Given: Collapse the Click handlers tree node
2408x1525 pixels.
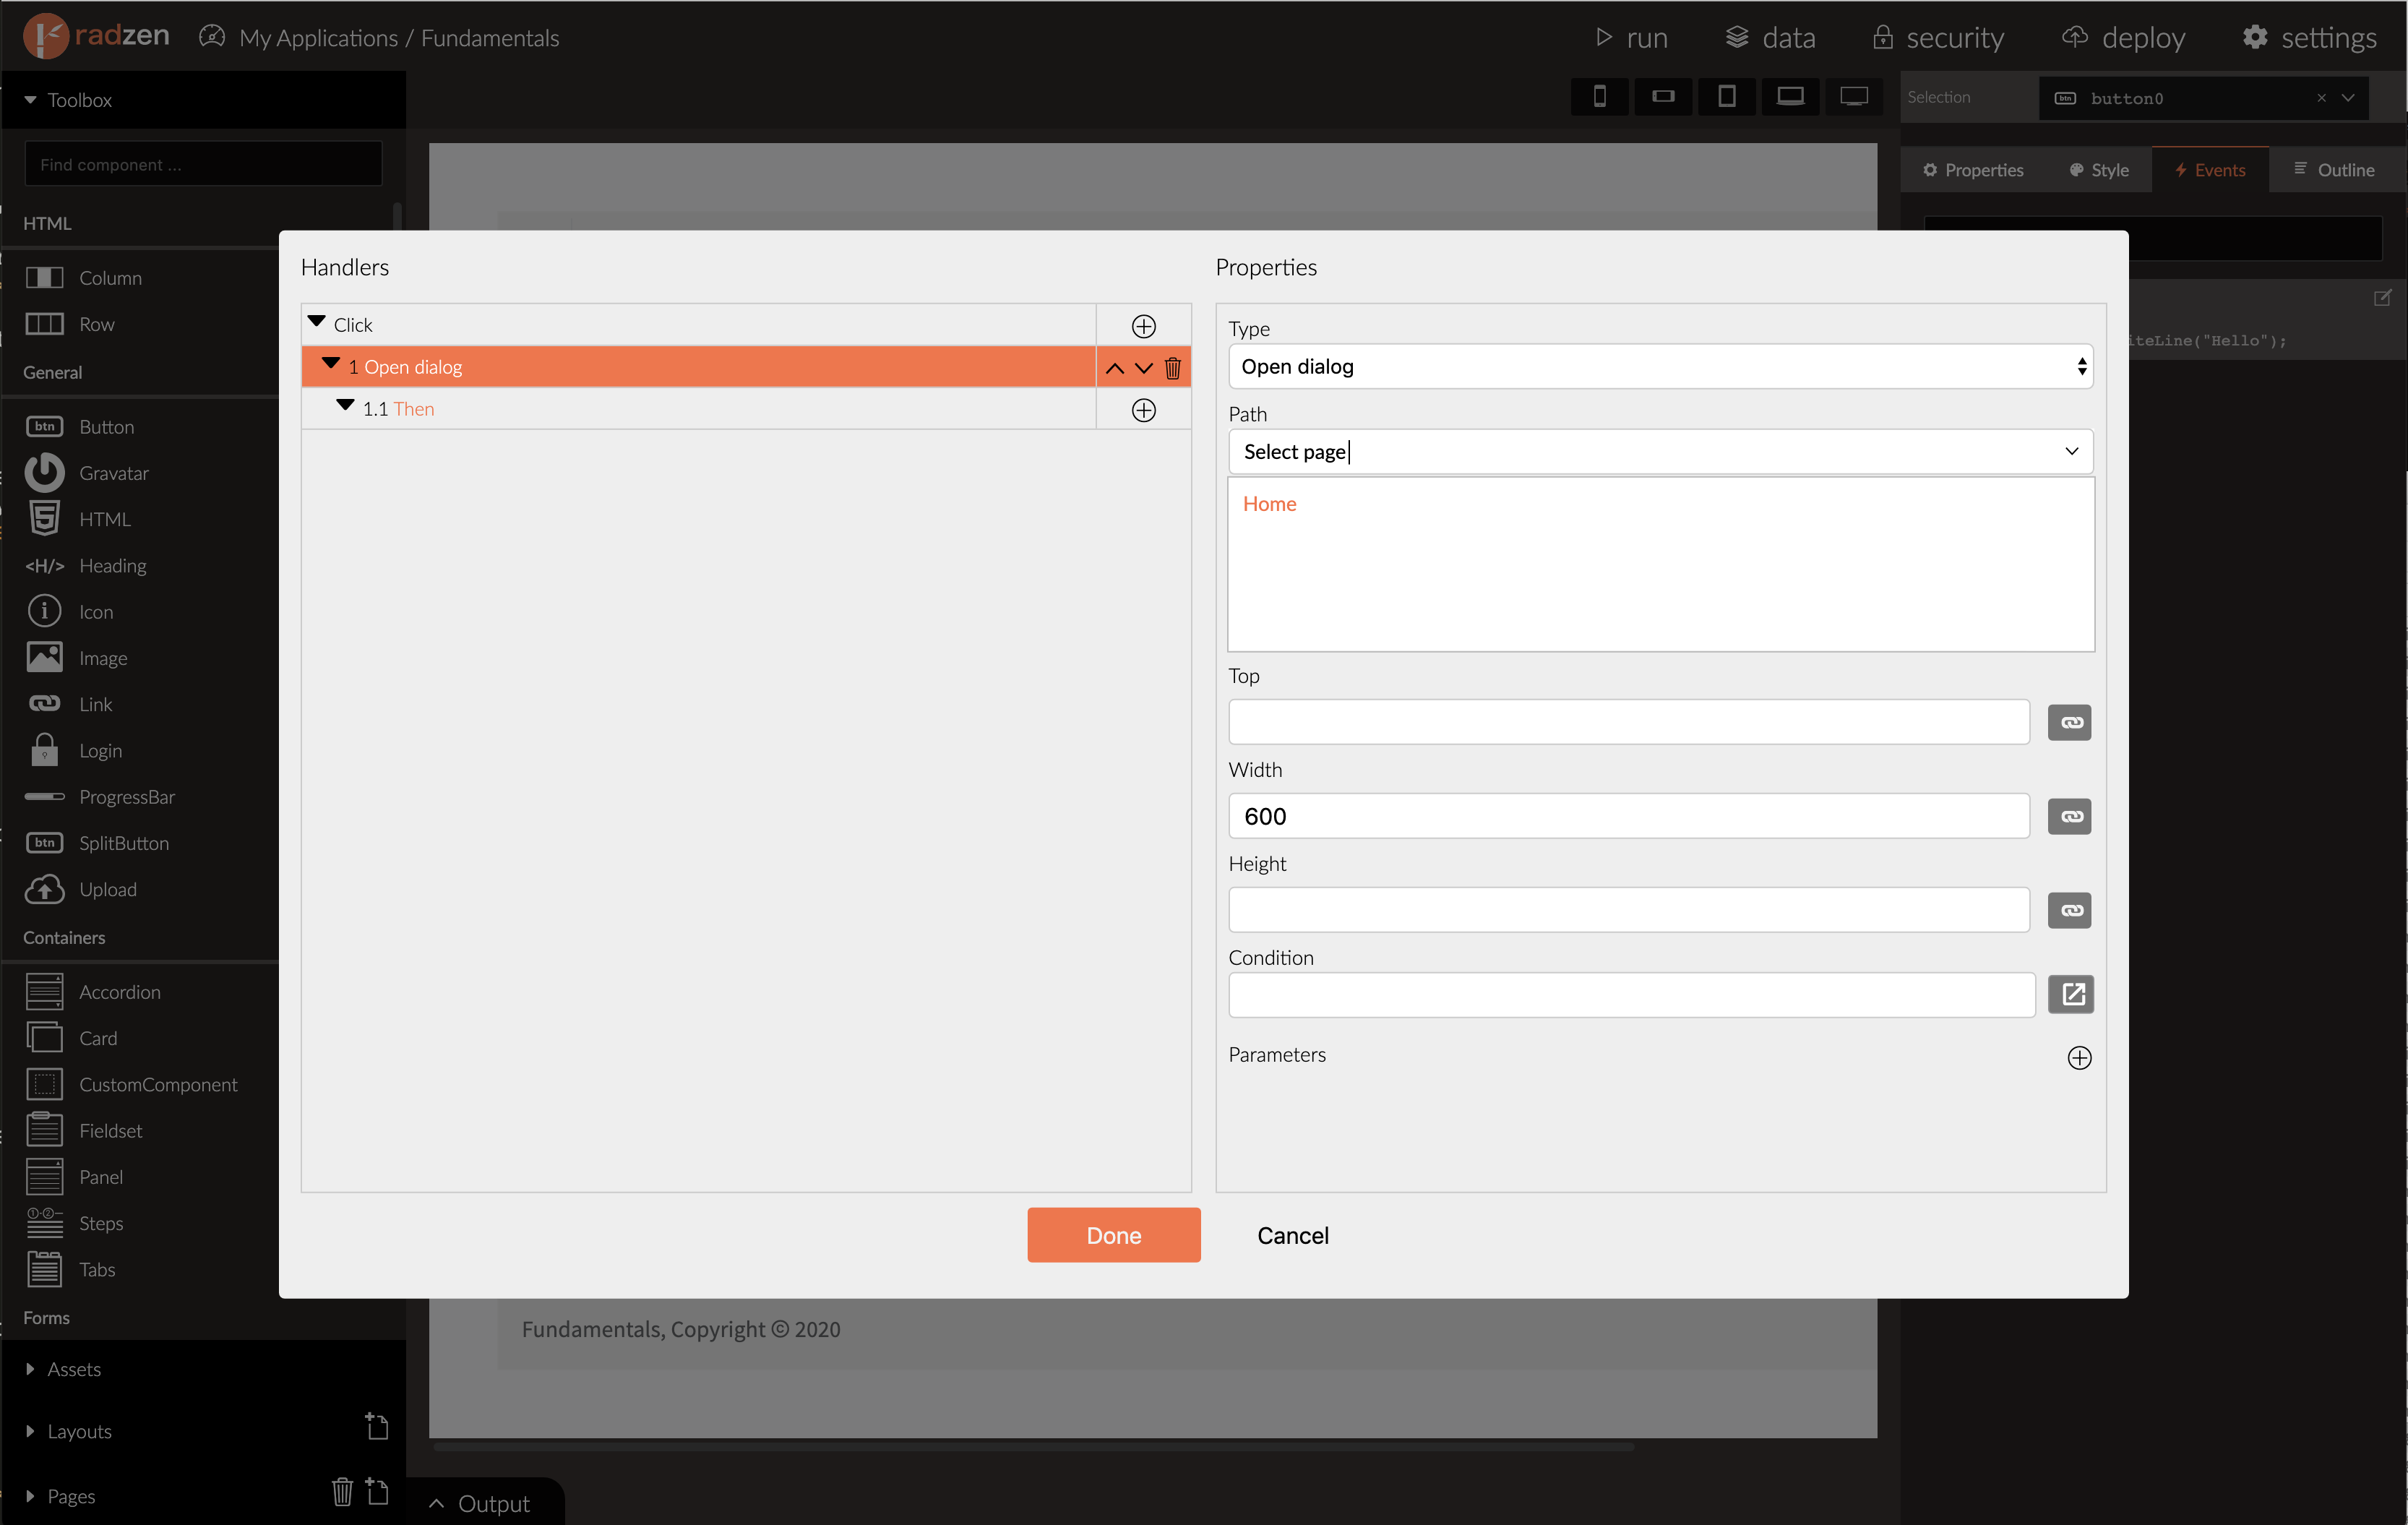Looking at the screenshot, I should [317, 322].
